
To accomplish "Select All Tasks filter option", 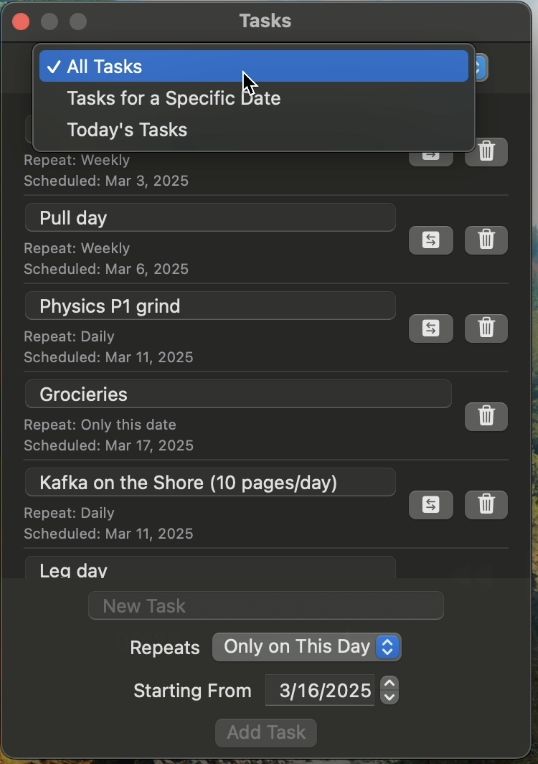I will [254, 66].
